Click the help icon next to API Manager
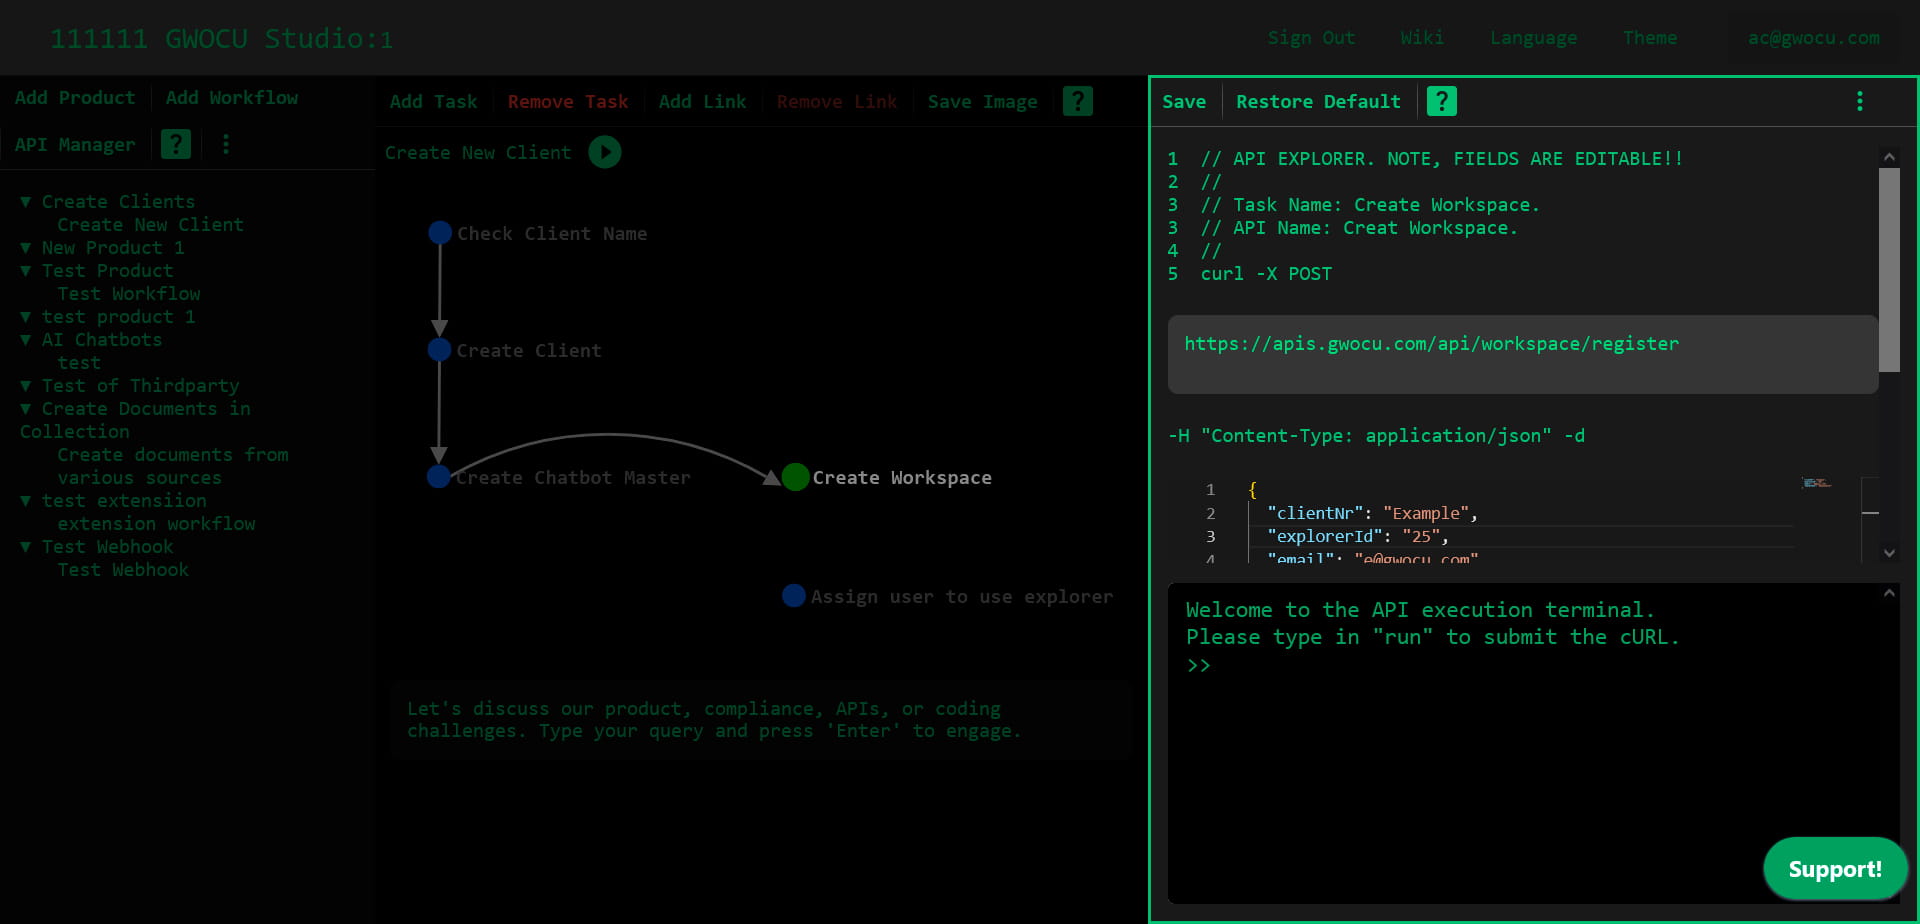The height and width of the screenshot is (924, 1920). click(176, 144)
